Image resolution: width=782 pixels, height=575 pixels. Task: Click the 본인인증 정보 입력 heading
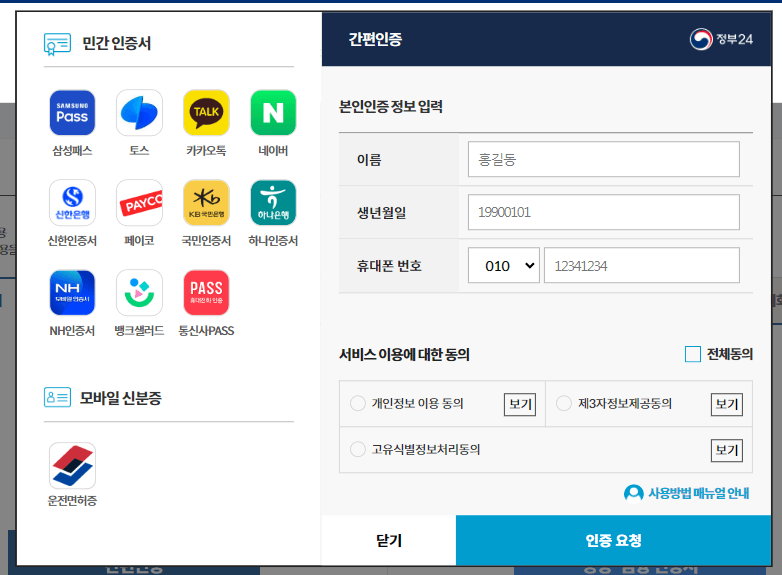pyautogui.click(x=391, y=106)
